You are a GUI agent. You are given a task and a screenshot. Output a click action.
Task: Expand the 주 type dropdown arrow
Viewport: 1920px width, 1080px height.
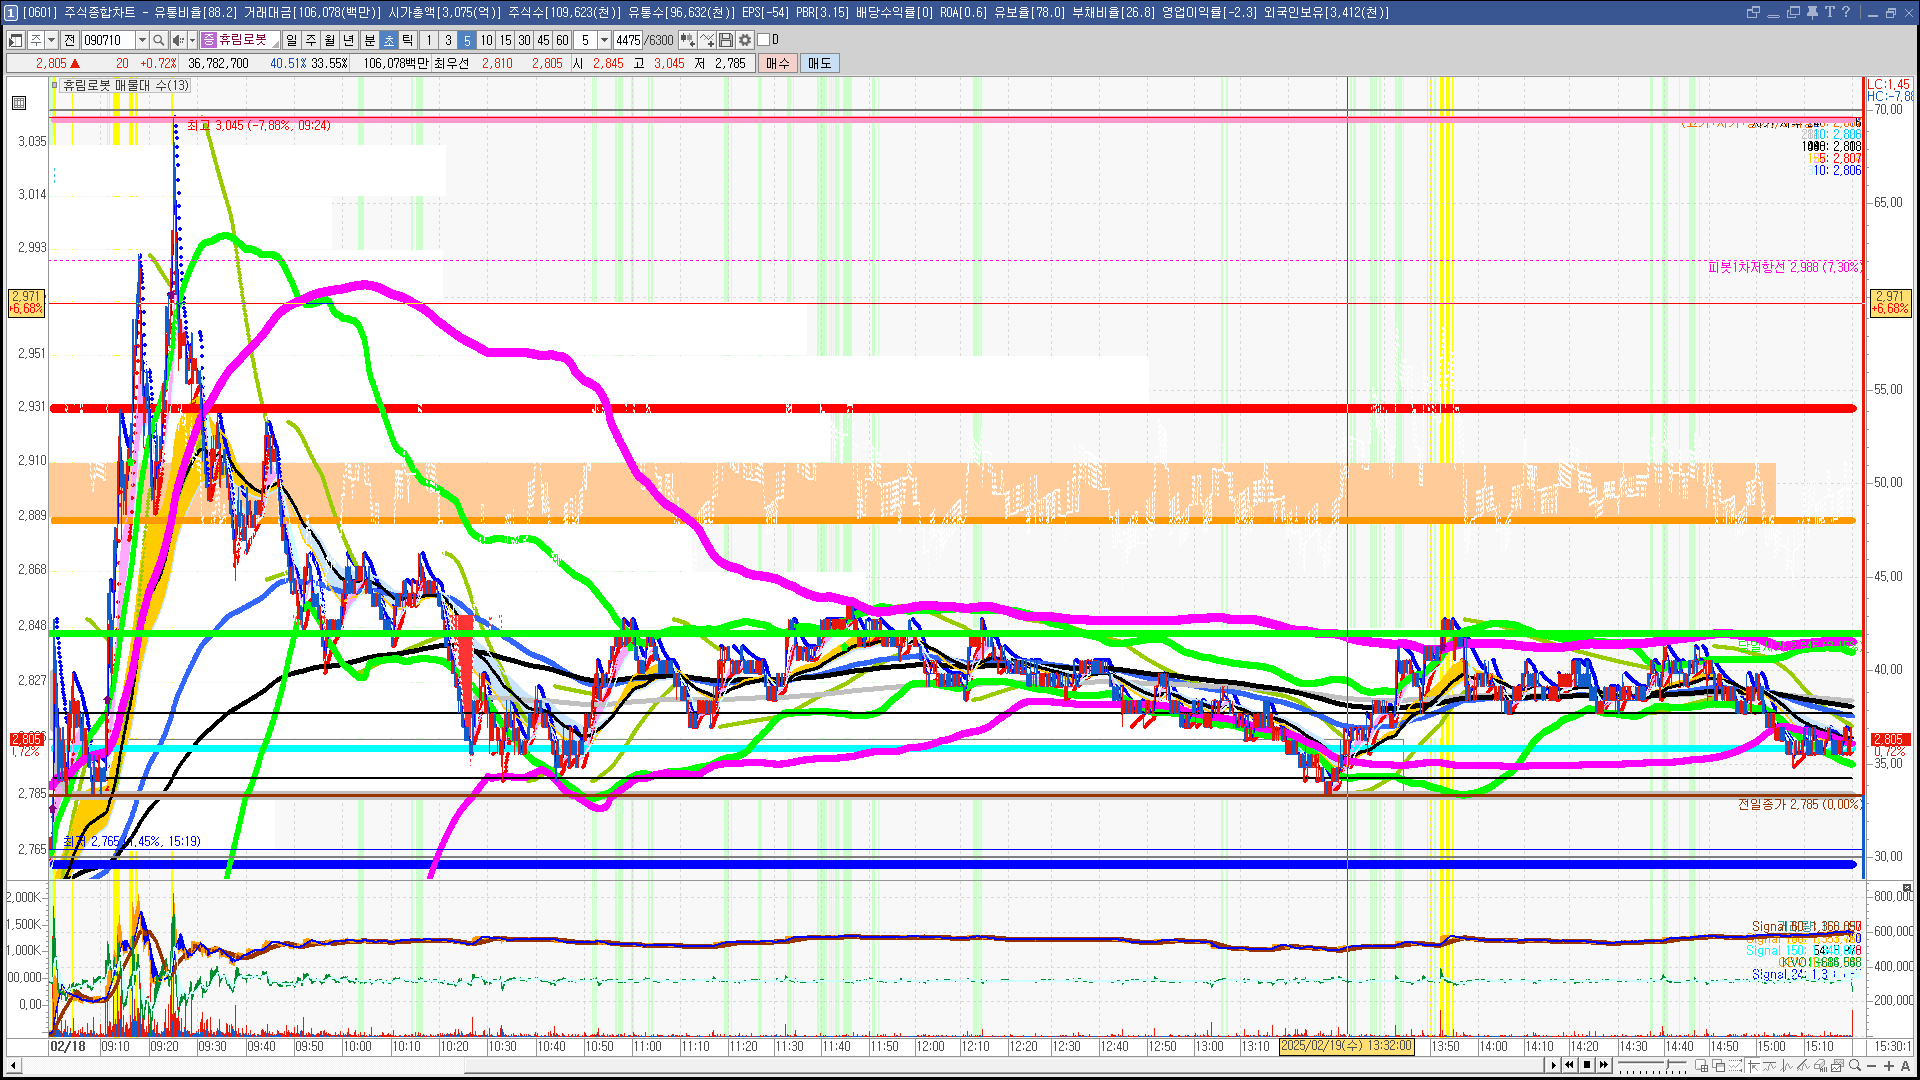tap(51, 40)
